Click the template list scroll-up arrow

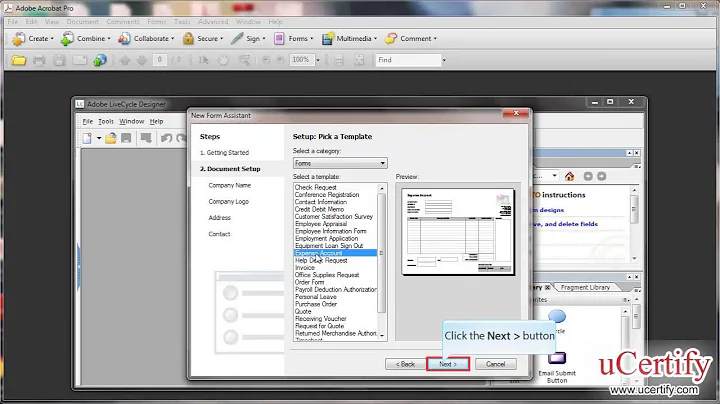click(382, 188)
